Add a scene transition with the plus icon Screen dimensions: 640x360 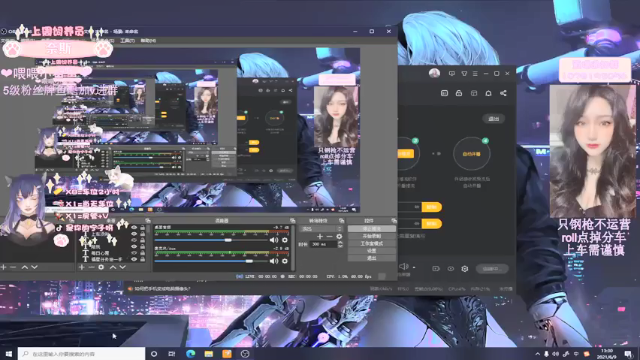pos(320,236)
